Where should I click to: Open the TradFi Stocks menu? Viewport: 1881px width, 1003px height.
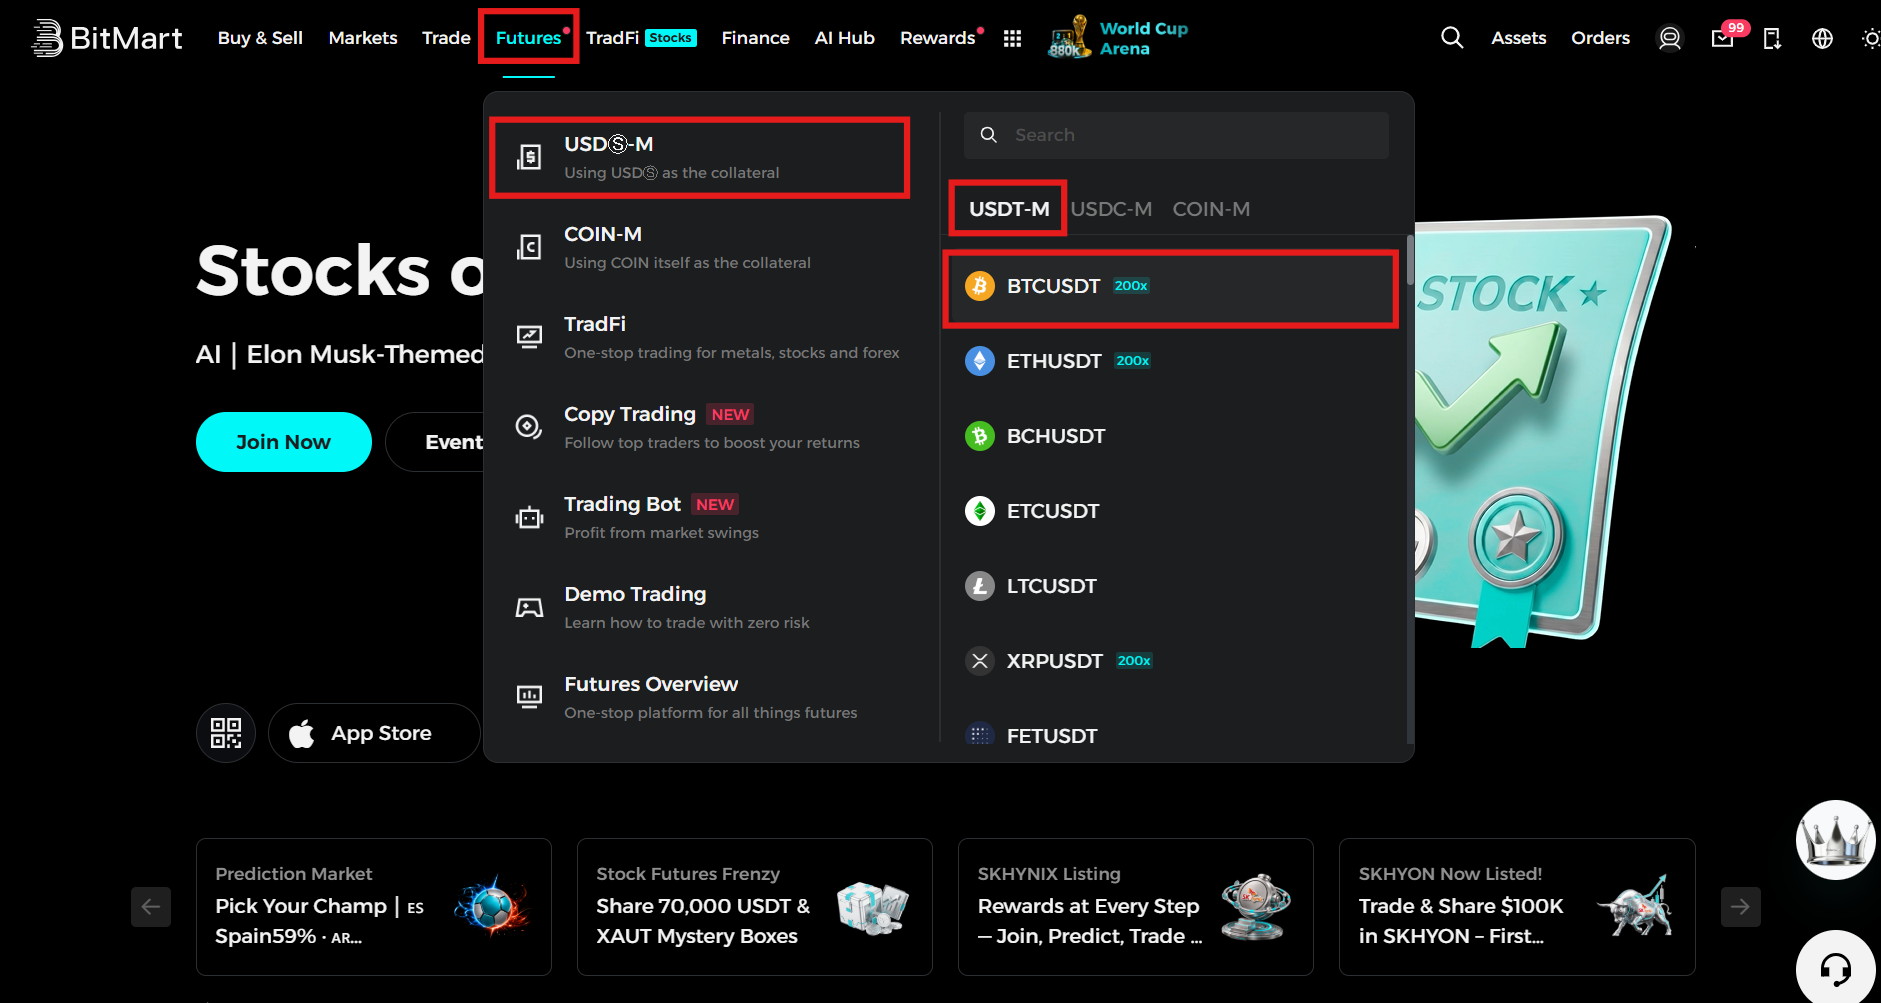[641, 38]
